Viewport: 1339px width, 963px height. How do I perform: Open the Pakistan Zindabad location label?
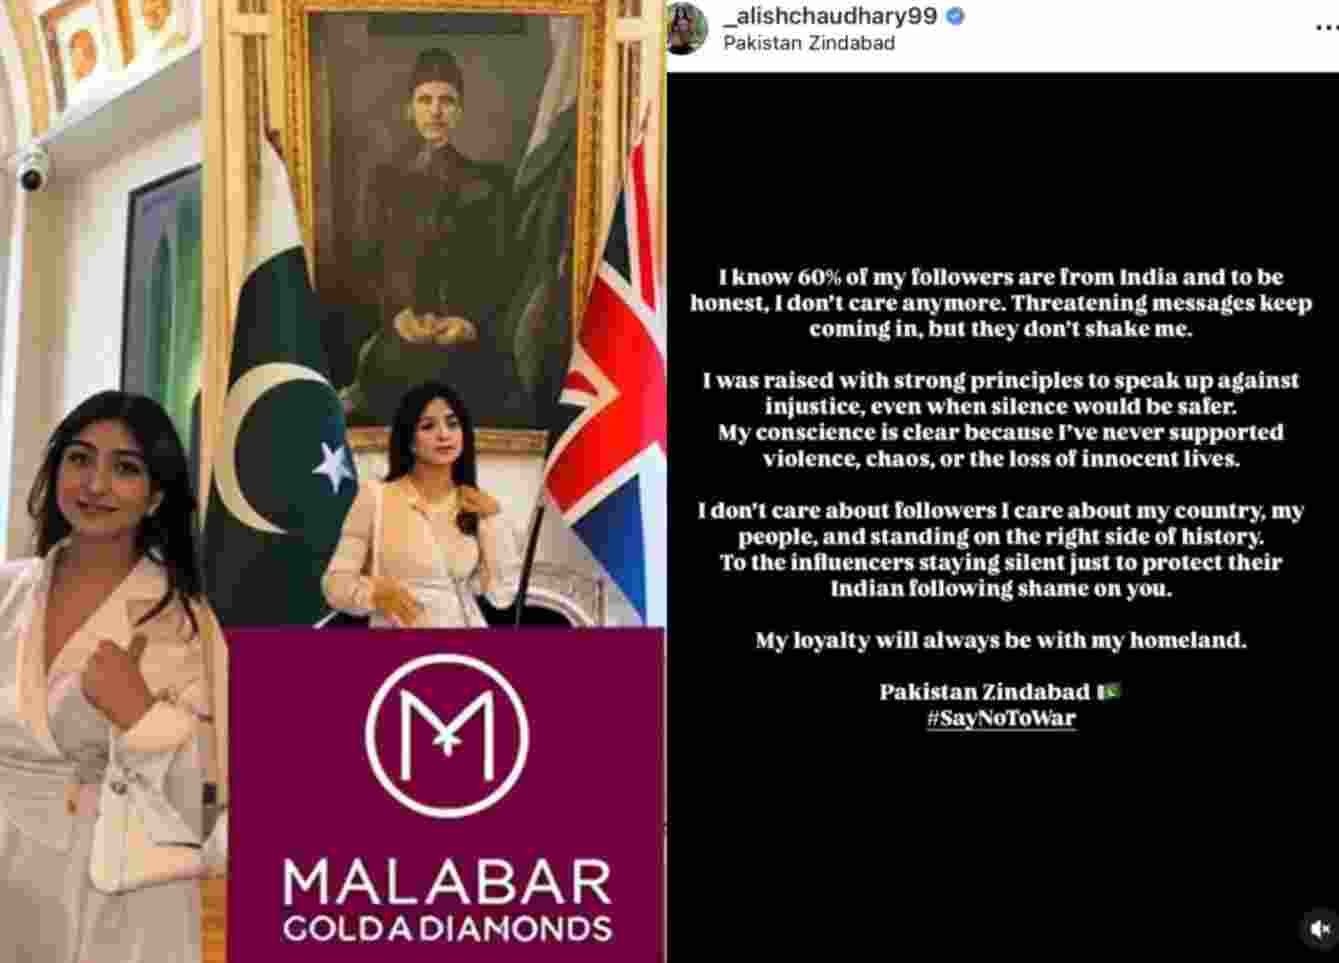coord(809,43)
